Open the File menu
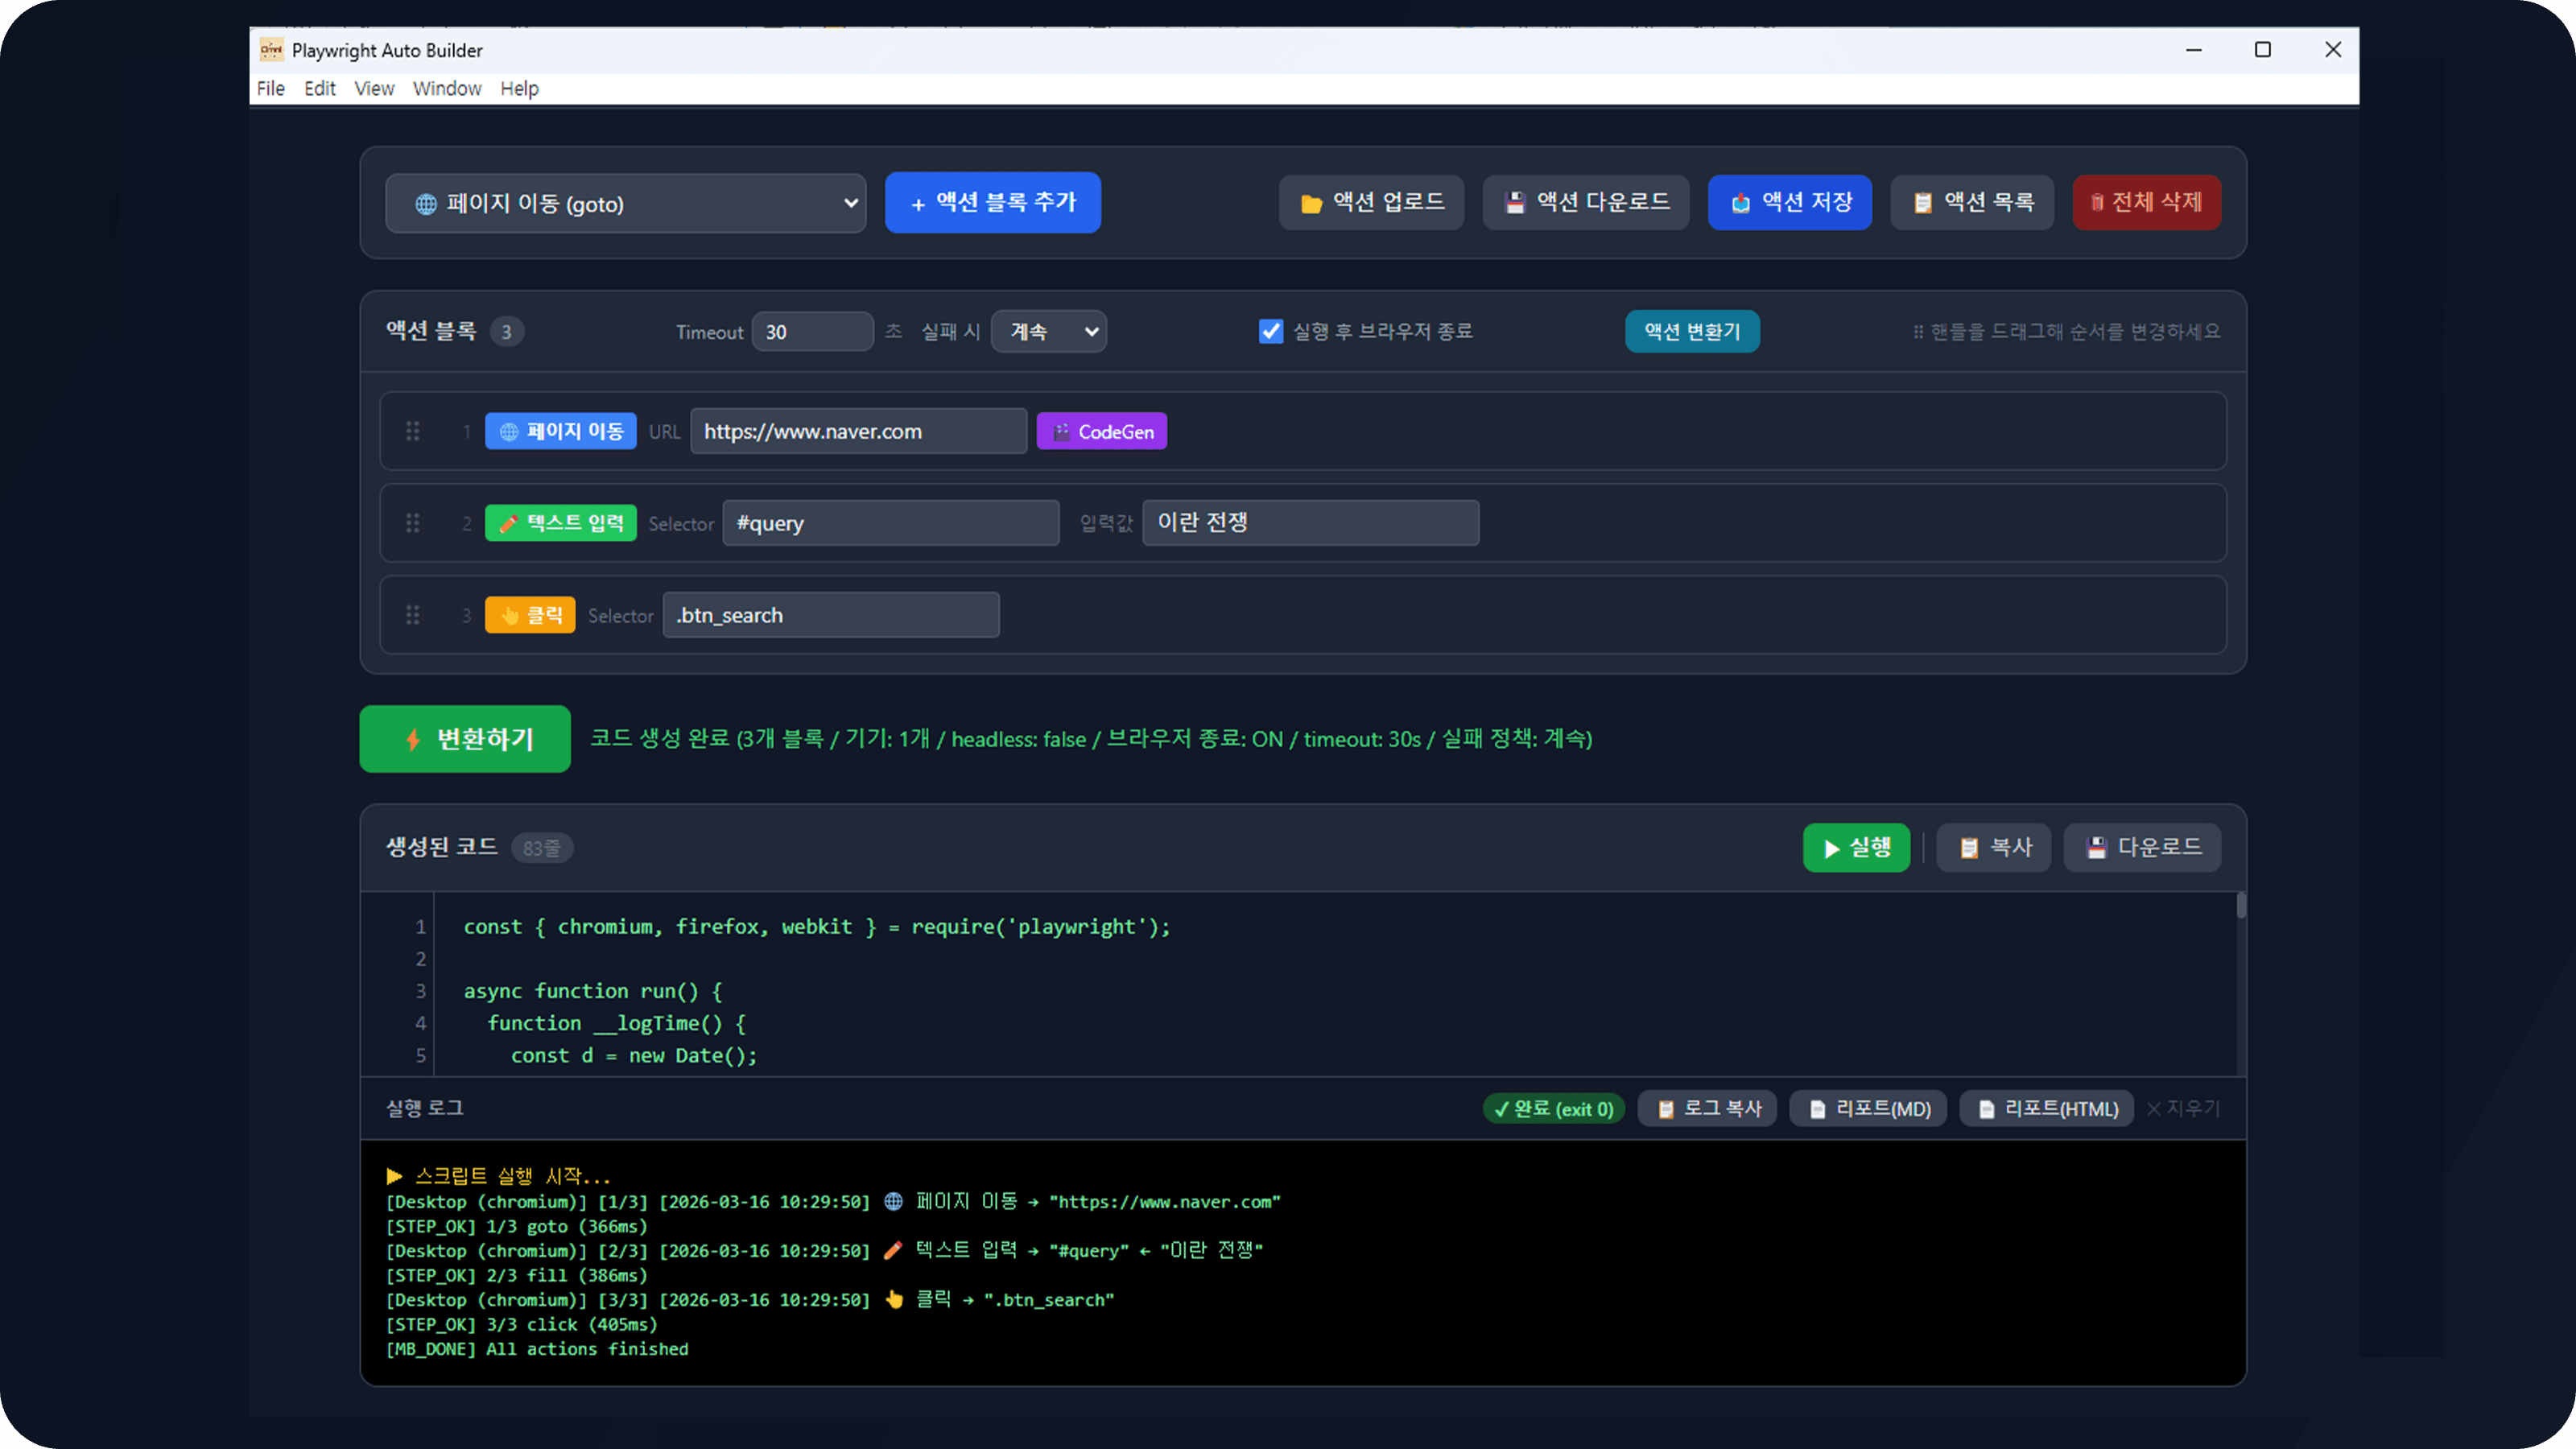The height and width of the screenshot is (1449, 2576). tap(270, 88)
